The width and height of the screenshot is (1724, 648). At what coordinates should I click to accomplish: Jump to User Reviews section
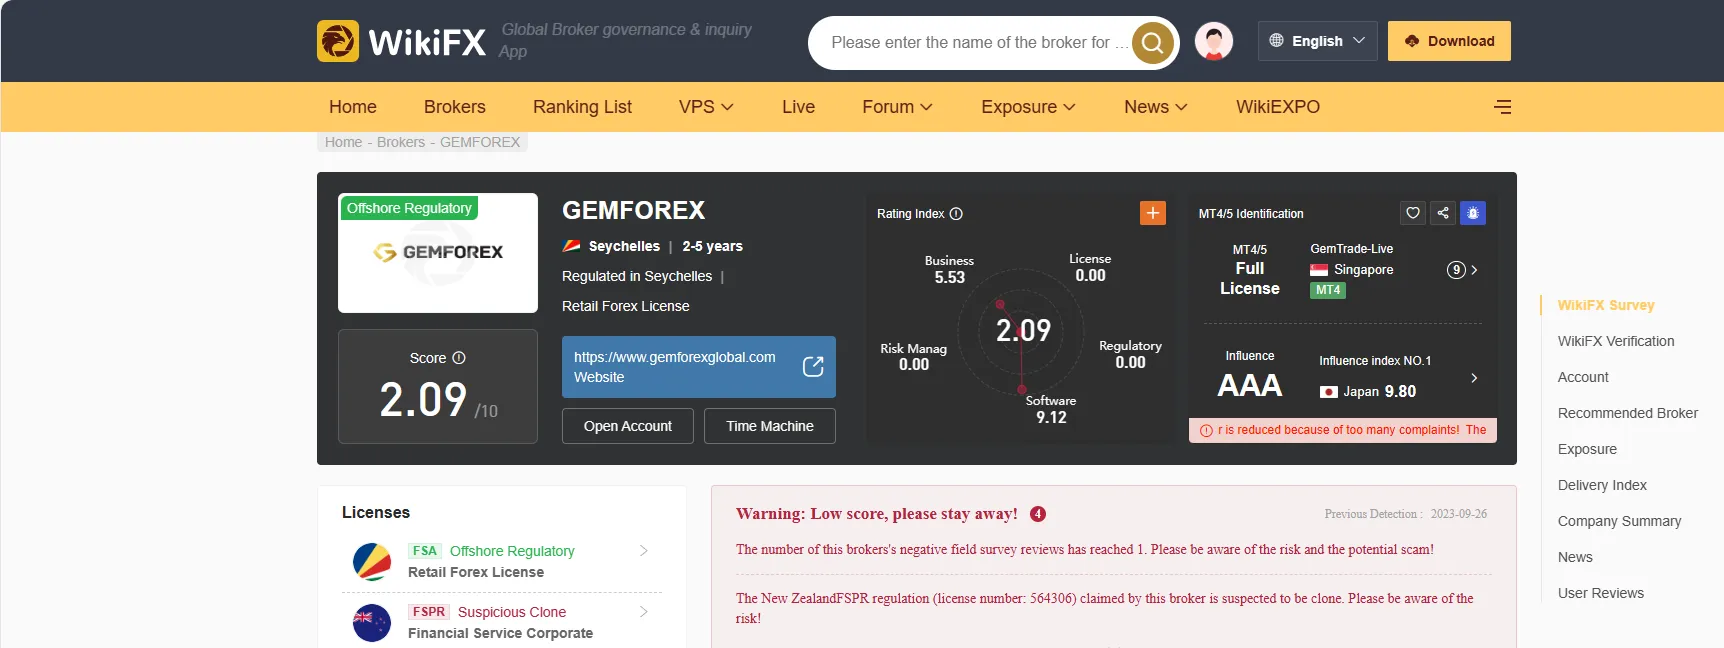pos(1601,593)
